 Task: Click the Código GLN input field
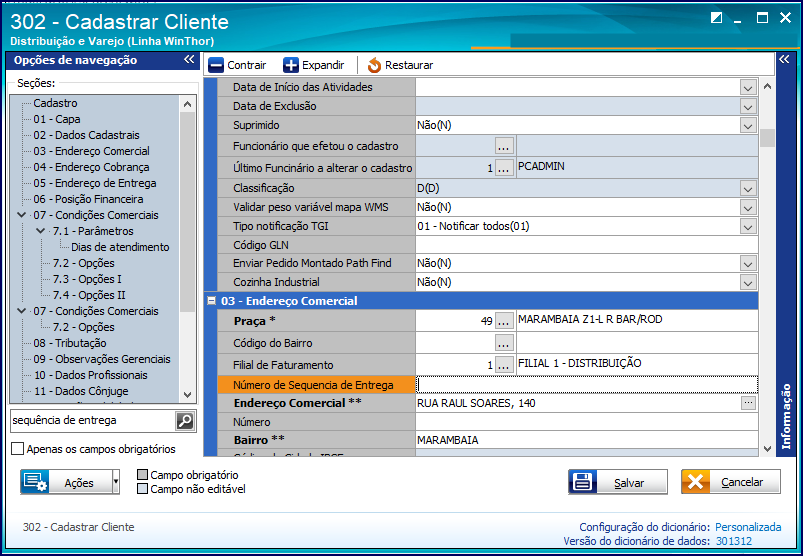(587, 245)
